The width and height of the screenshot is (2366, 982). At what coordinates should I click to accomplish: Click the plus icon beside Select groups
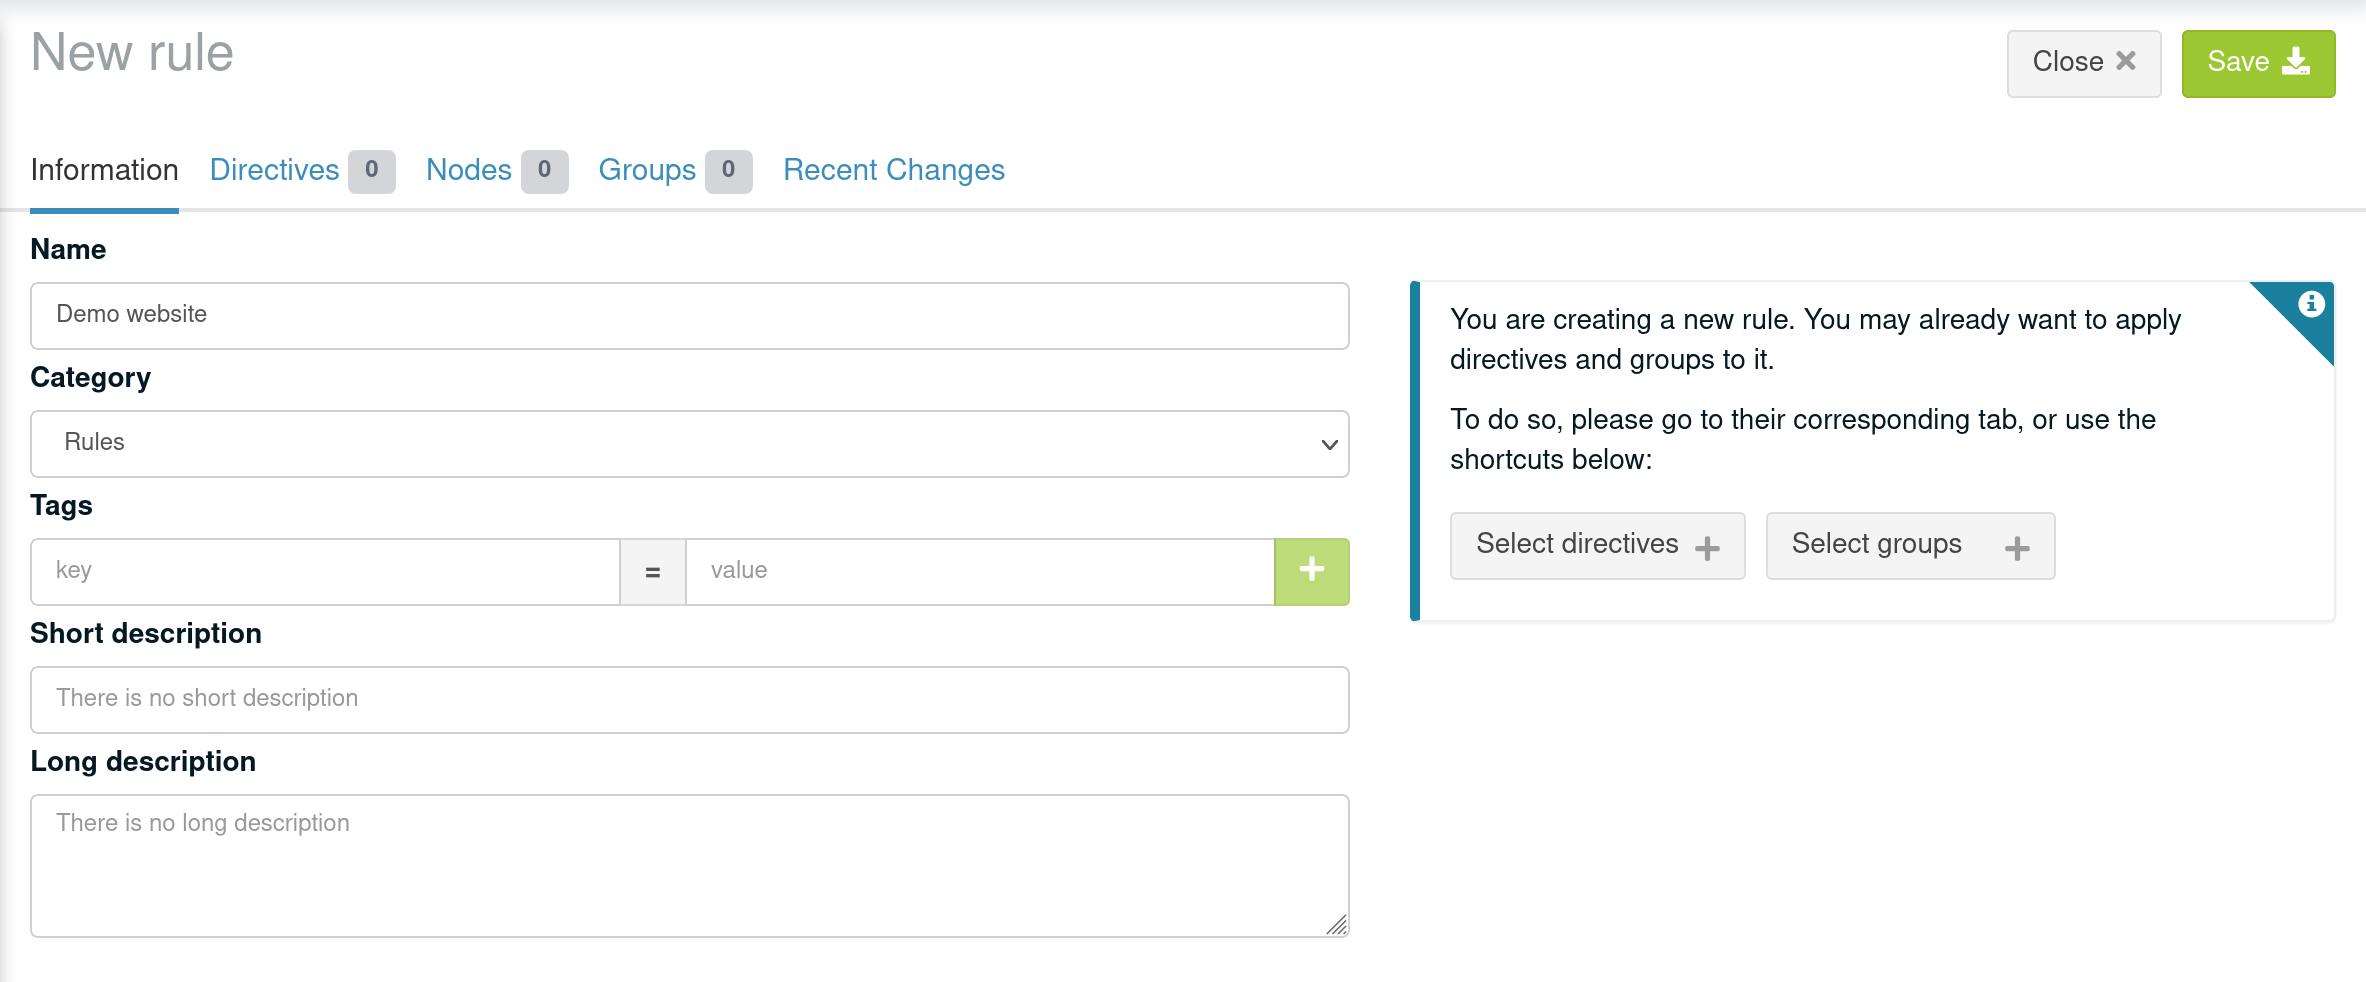[2017, 547]
